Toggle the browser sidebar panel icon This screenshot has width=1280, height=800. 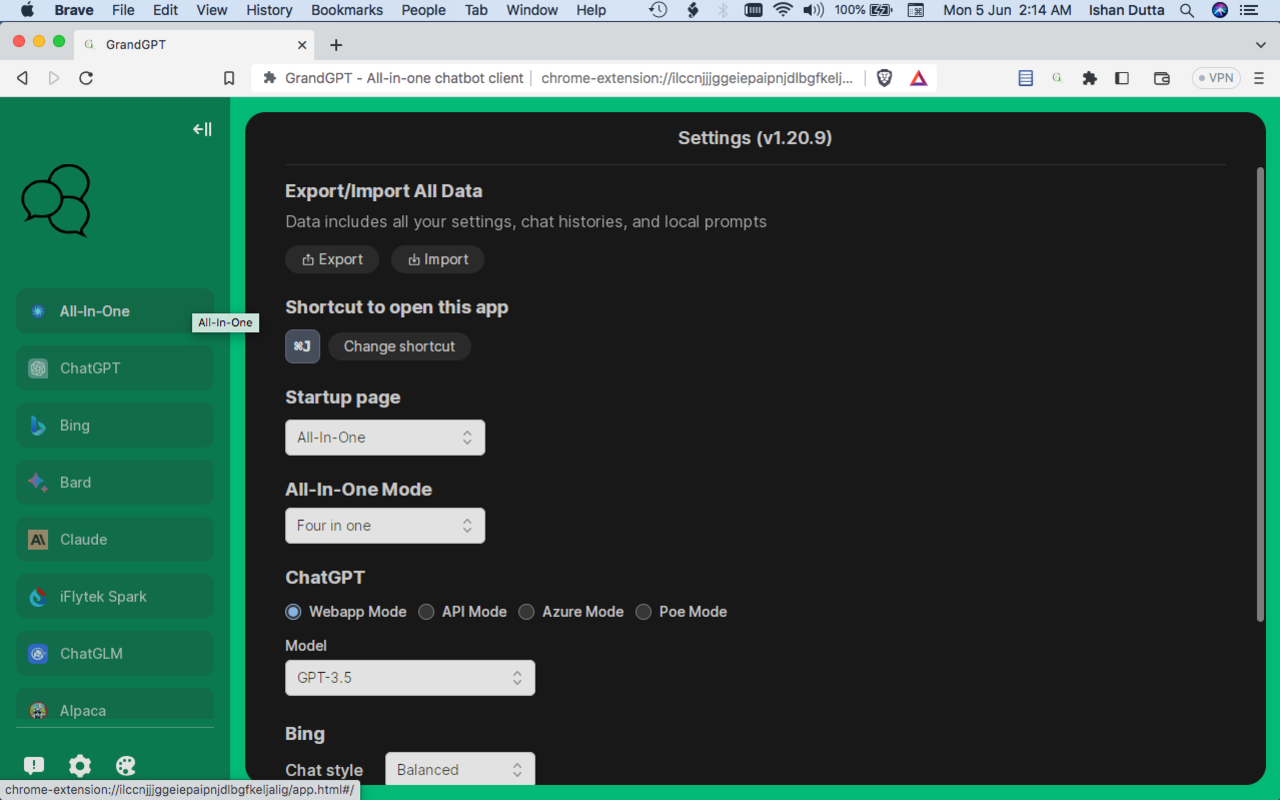pyautogui.click(x=1122, y=78)
